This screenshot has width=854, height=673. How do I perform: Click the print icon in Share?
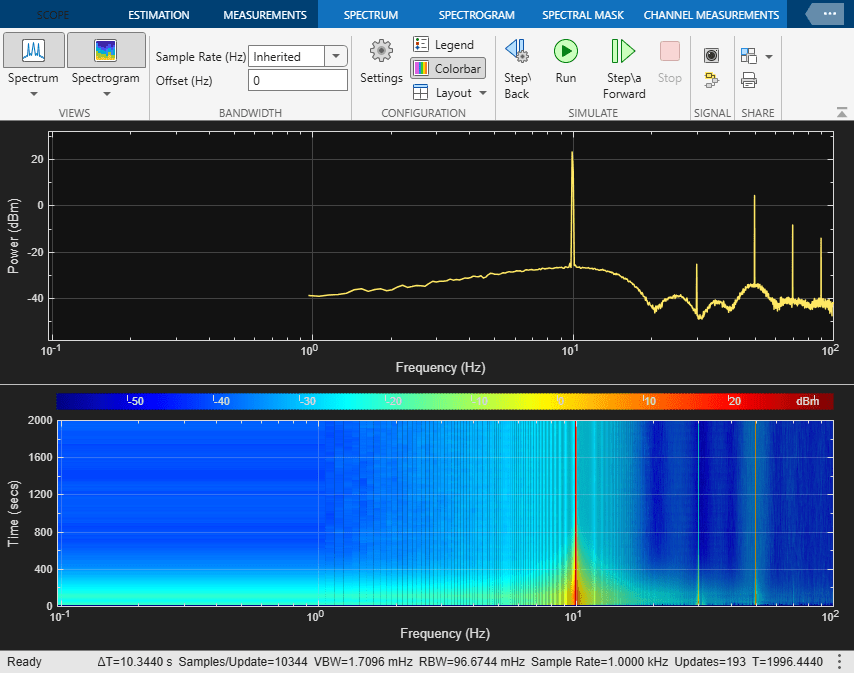pos(748,80)
